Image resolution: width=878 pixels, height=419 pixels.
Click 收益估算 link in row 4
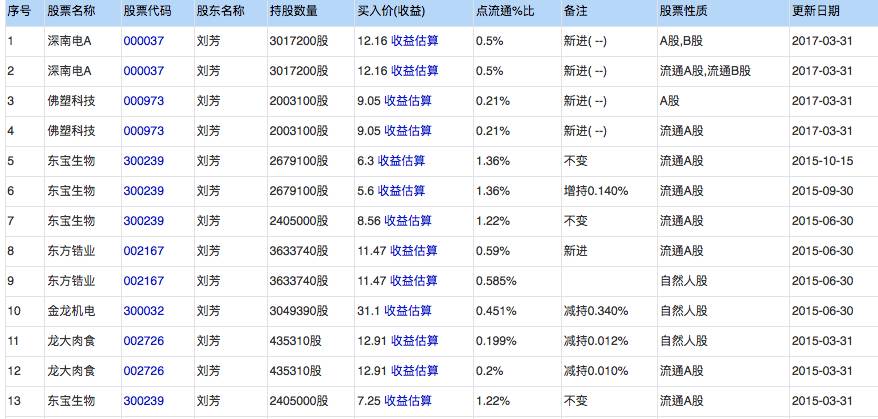pos(408,131)
